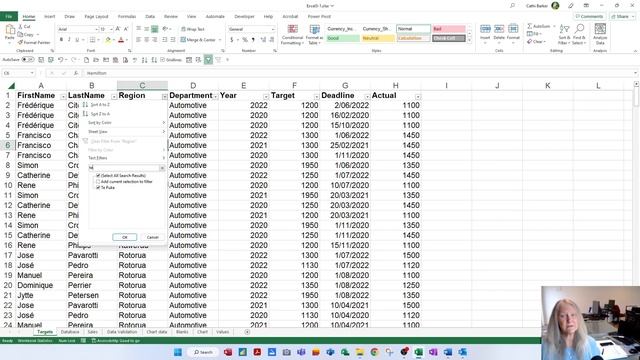Open the Department column filter dropdown

coord(215,97)
